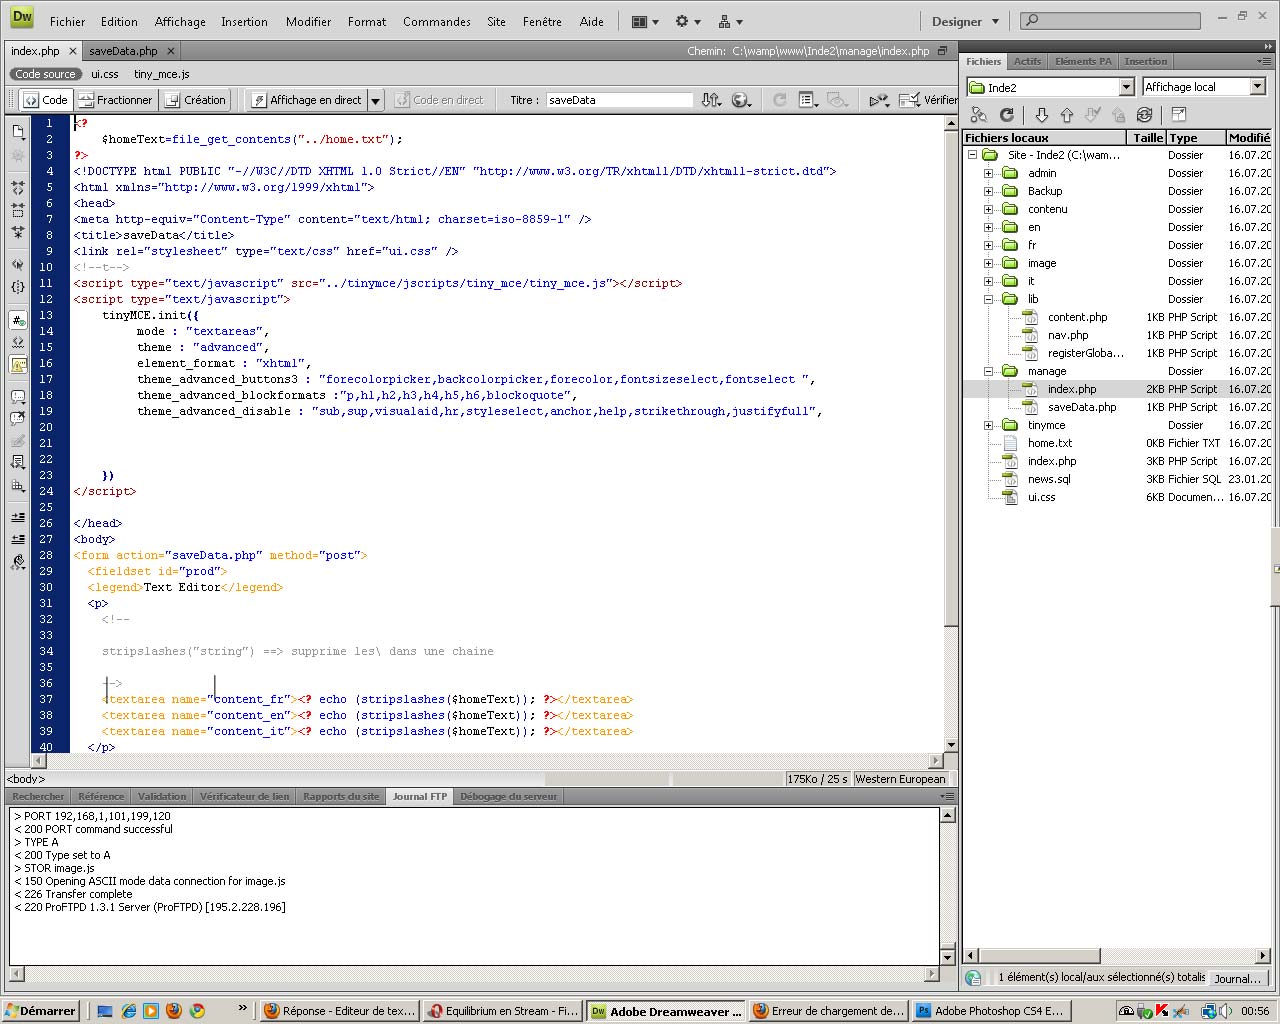
Task: Select body tag in tag selector
Action: [x=26, y=779]
